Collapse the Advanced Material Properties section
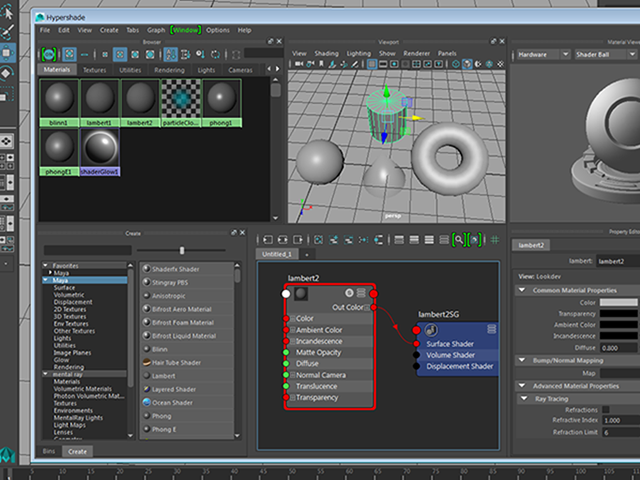 click(x=522, y=386)
